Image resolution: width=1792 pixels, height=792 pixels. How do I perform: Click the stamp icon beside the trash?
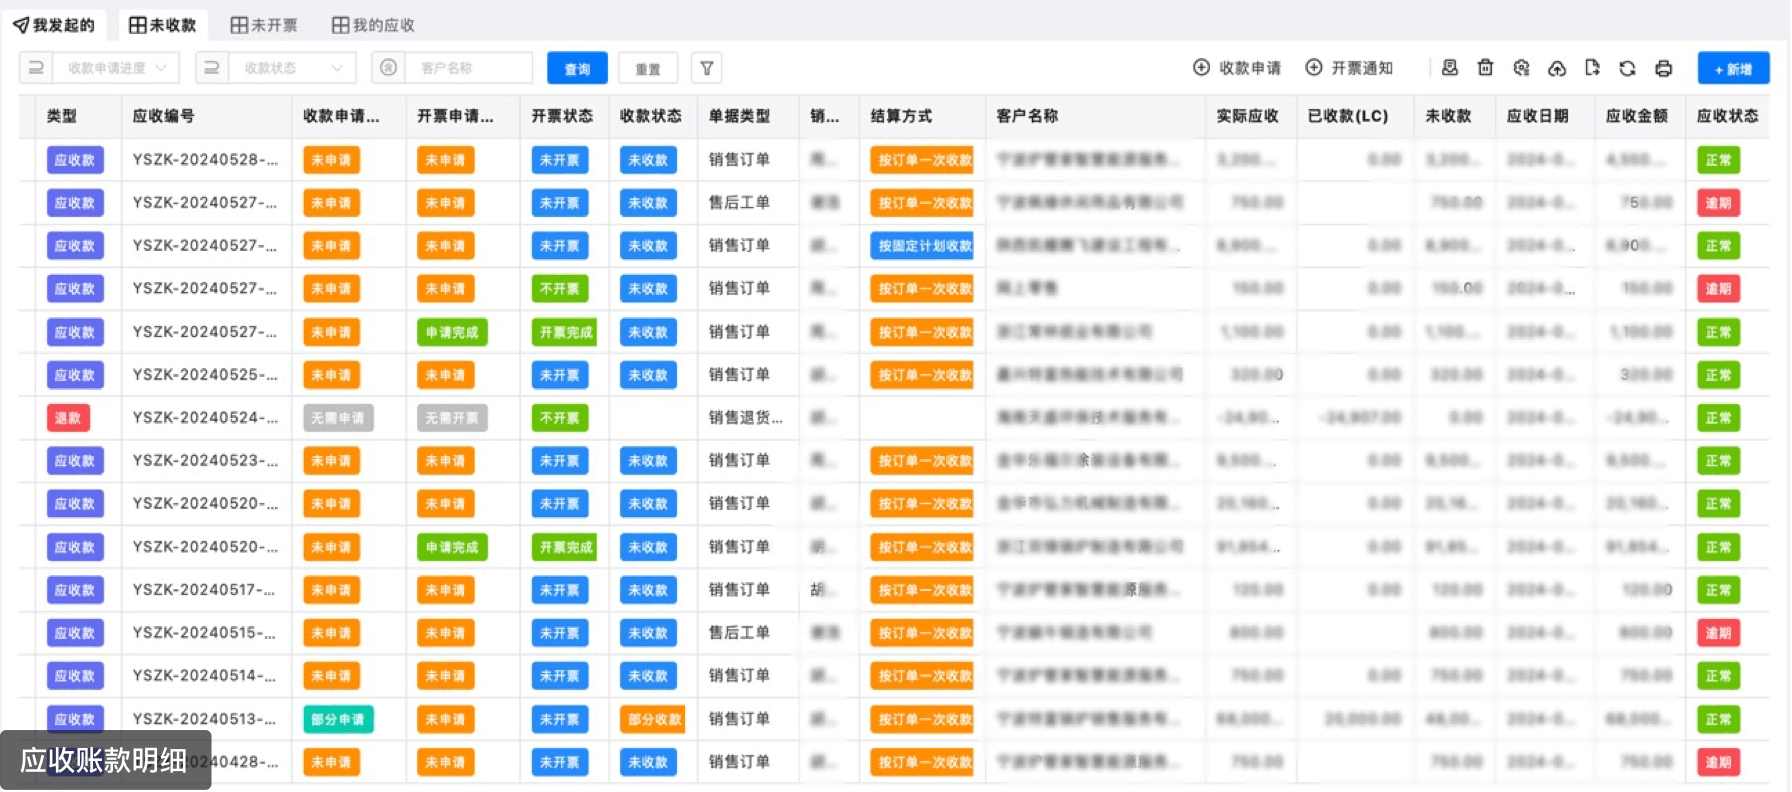pyautogui.click(x=1450, y=68)
